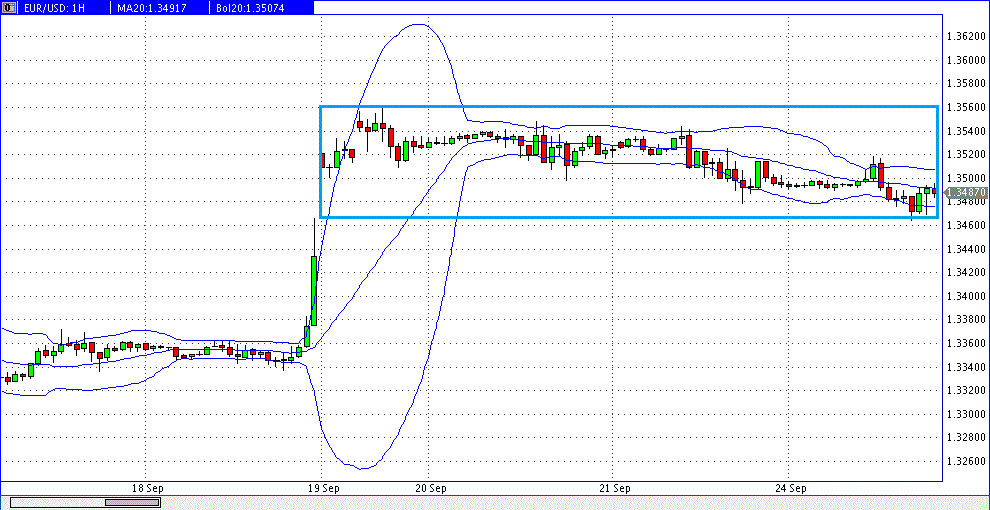
Task: Click the 1.33600 price level
Action: pyautogui.click(x=966, y=343)
